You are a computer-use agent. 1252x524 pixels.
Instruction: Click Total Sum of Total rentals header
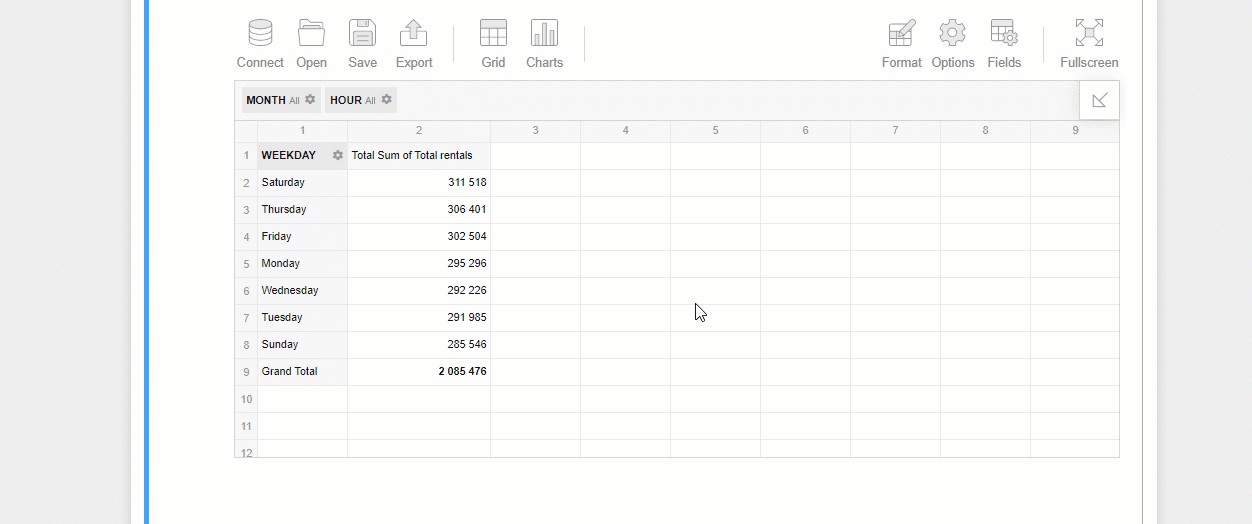click(419, 156)
